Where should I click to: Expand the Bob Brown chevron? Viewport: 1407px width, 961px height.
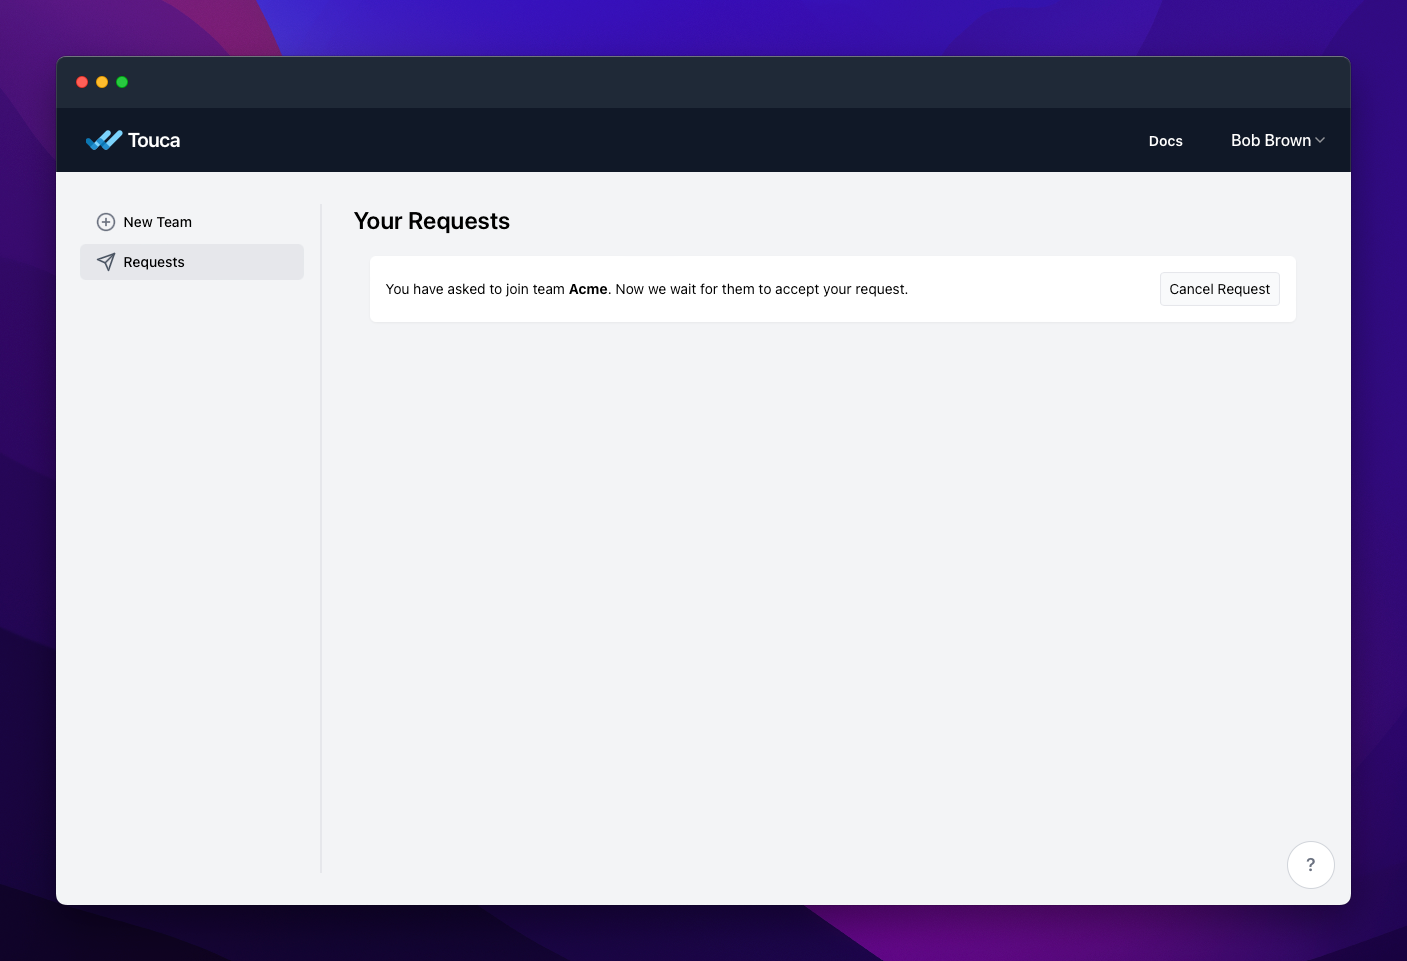(x=1320, y=141)
